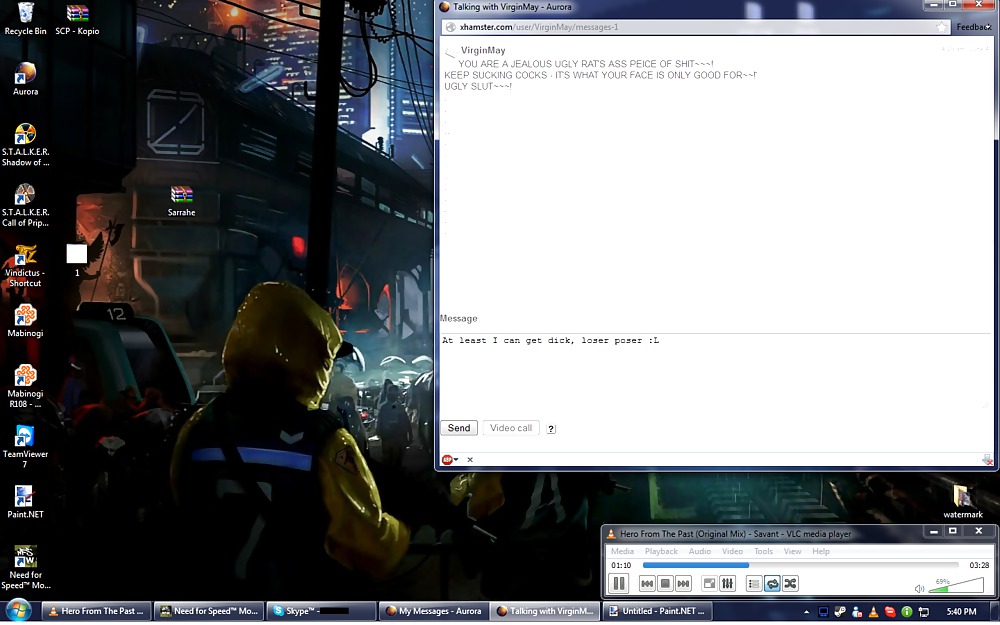Stop playback in VLC
The image size is (1000, 625).
(665, 584)
